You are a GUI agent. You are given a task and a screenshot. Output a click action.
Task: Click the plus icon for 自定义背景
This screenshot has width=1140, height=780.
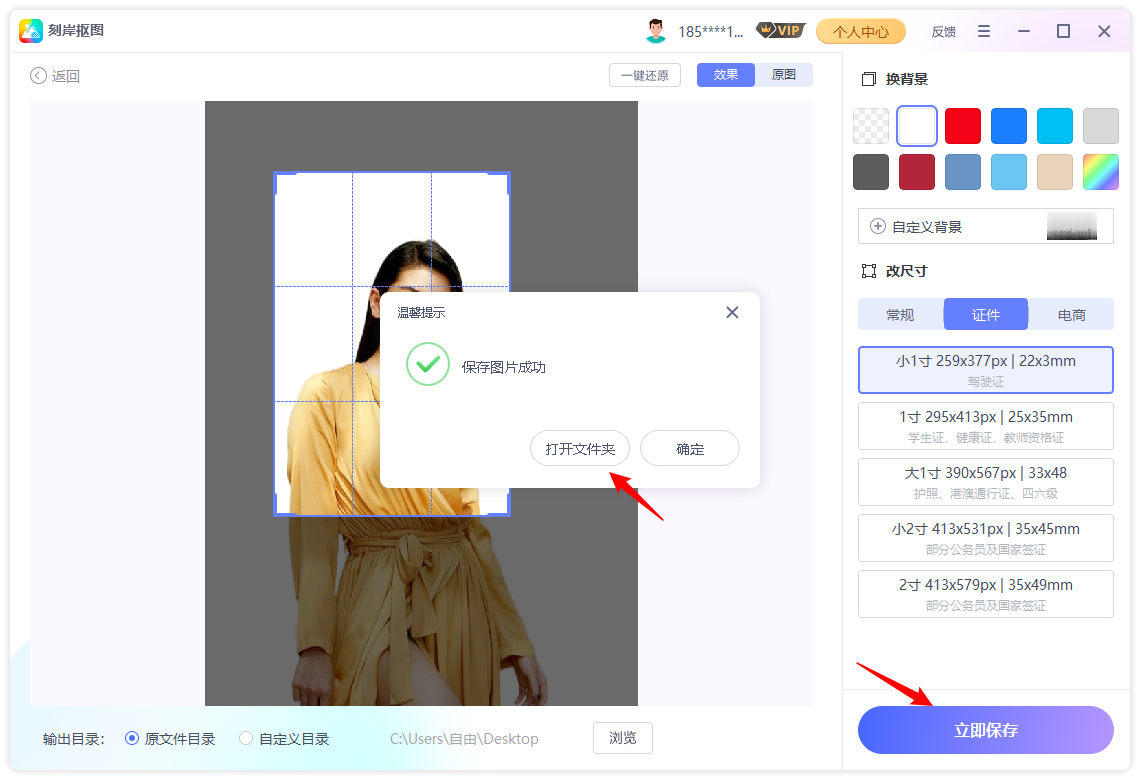[x=878, y=226]
